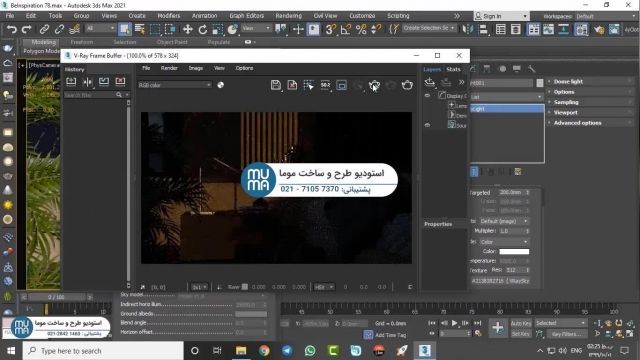
Task: Activate the Select Object tool
Action: [125, 29]
